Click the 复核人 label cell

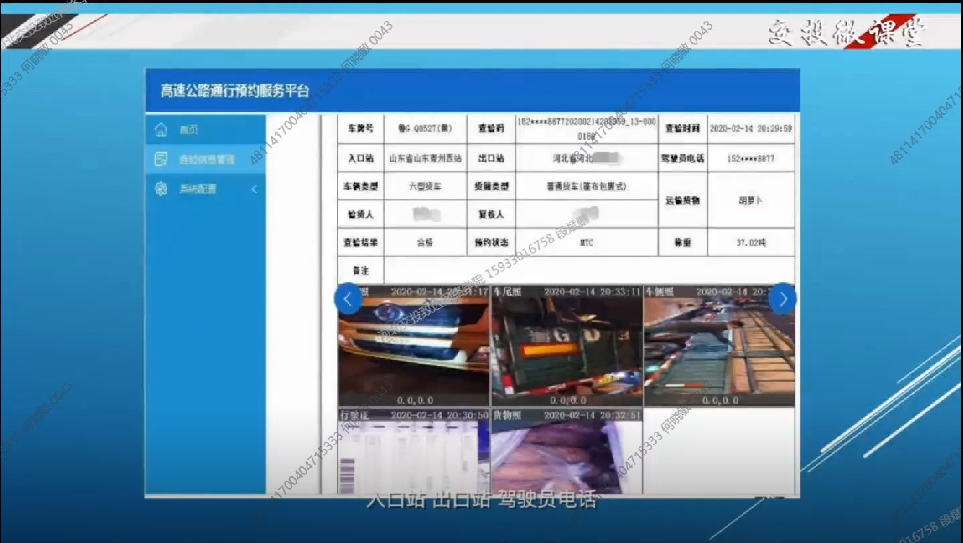491,214
